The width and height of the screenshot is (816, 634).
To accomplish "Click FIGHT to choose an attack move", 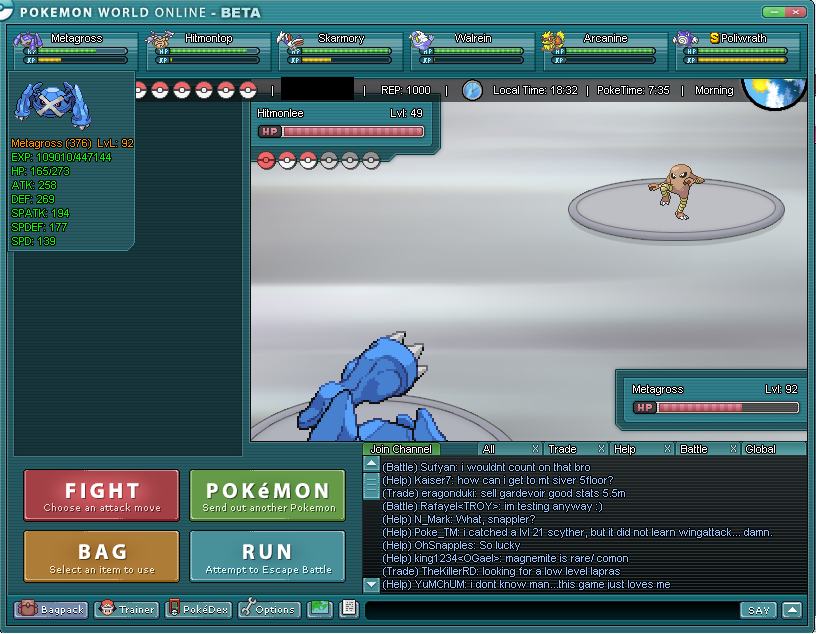I will tap(101, 496).
